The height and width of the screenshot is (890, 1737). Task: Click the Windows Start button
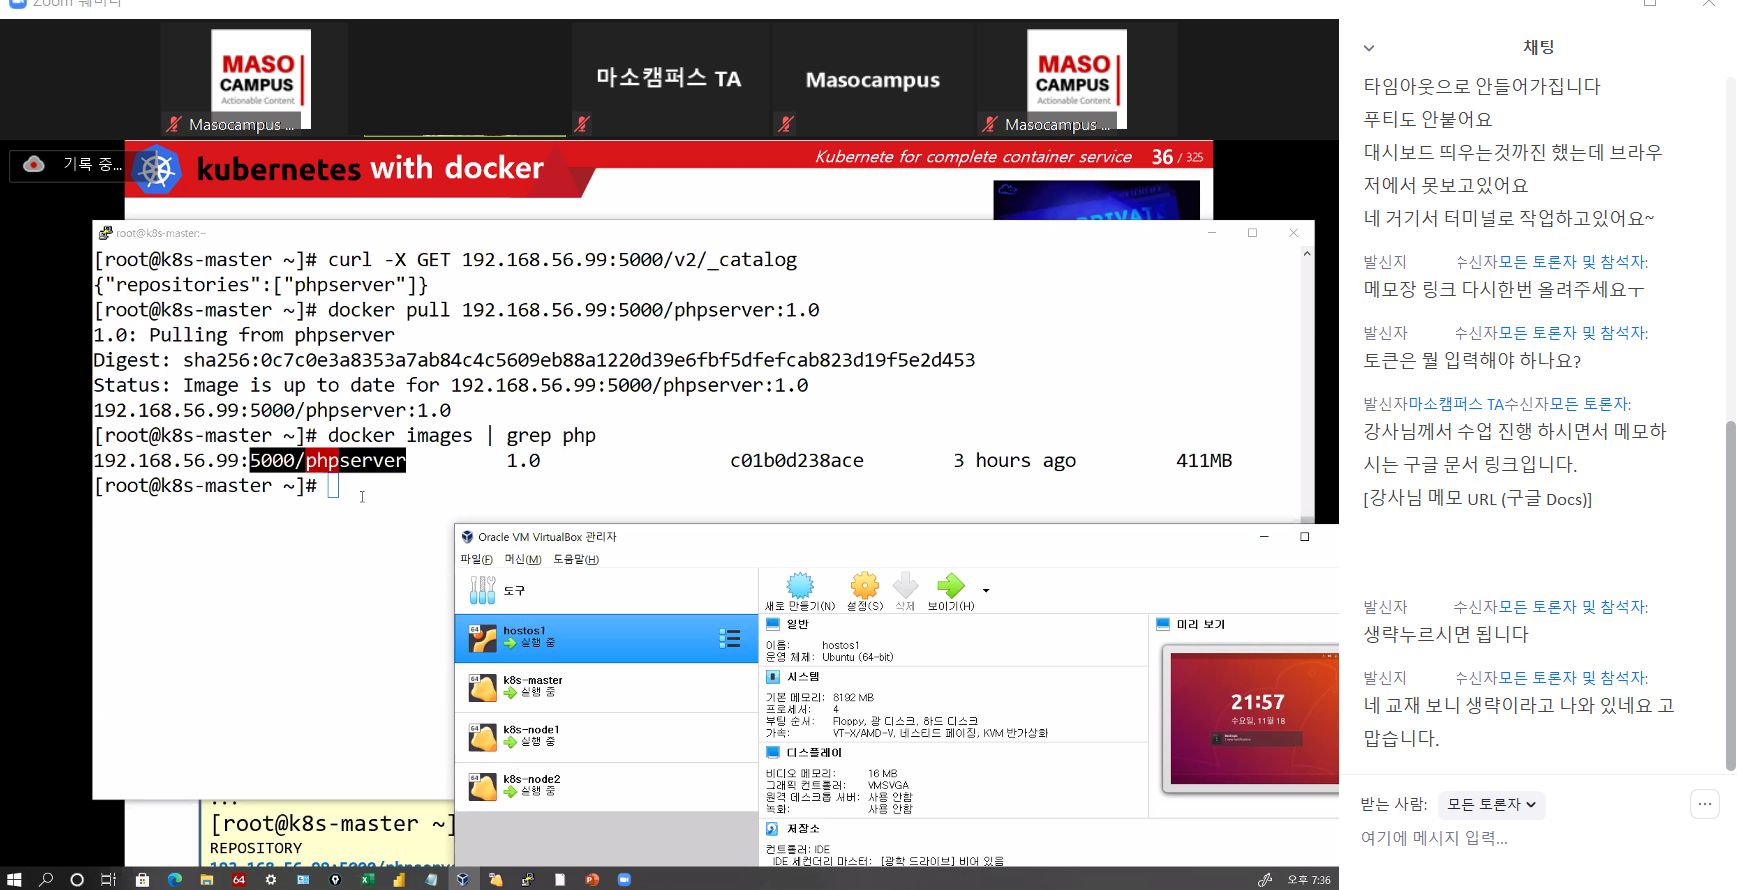tap(14, 880)
